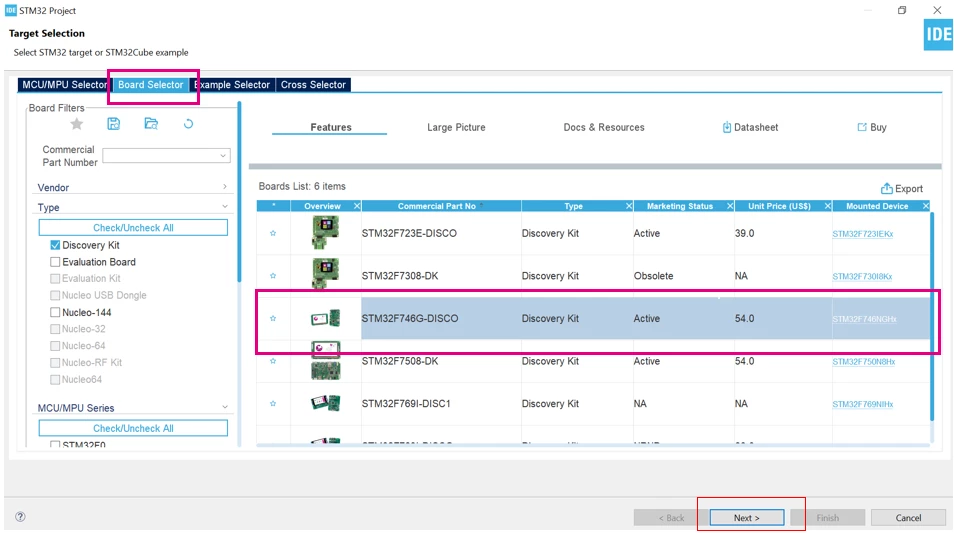Show favorite boards star filter icon
Image resolution: width=954 pixels, height=533 pixels.
pos(77,124)
